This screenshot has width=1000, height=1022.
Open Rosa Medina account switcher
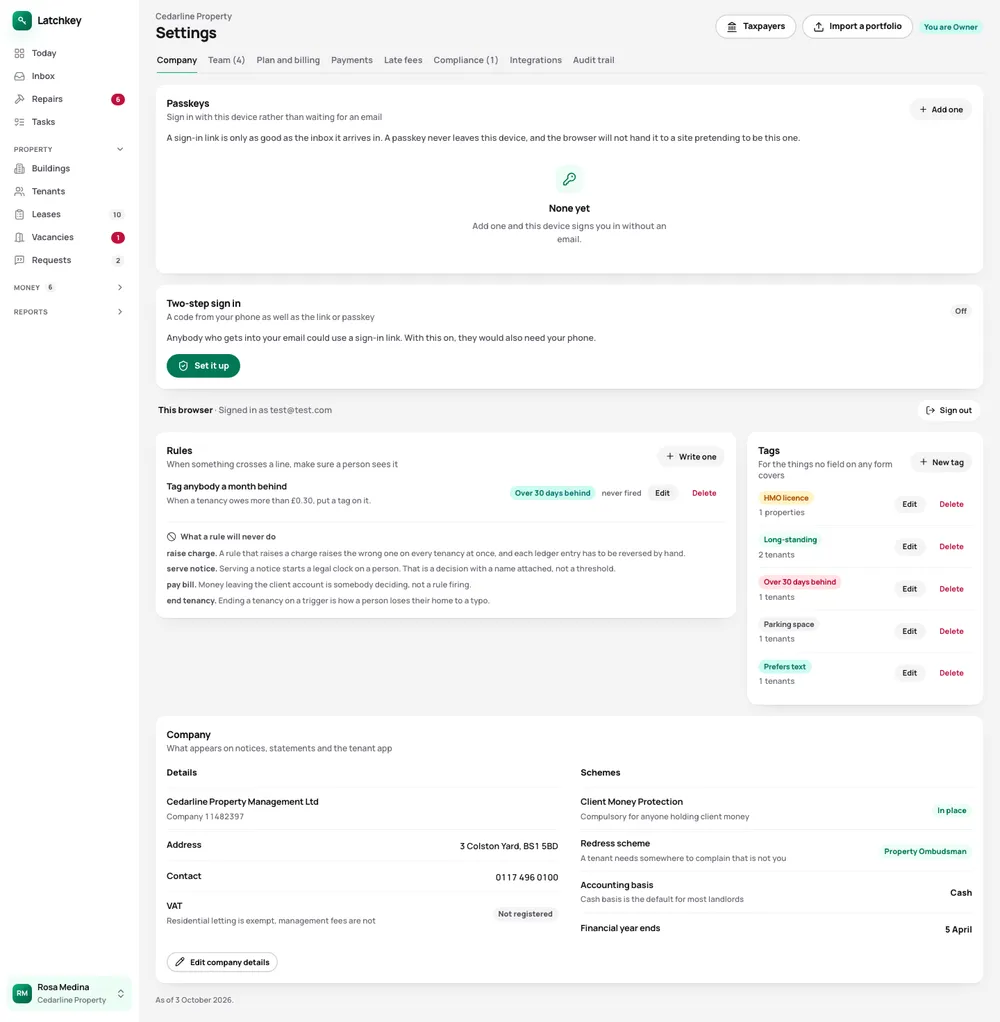point(69,993)
